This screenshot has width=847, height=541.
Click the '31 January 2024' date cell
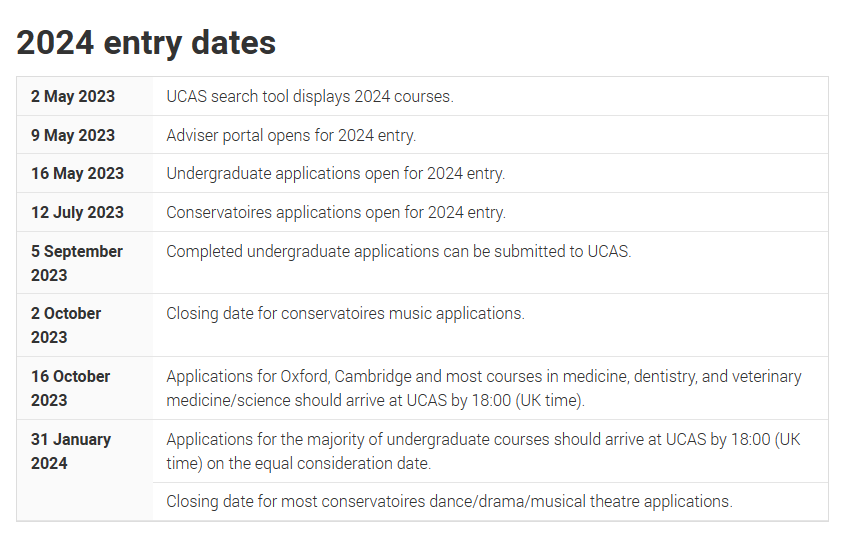[70, 451]
